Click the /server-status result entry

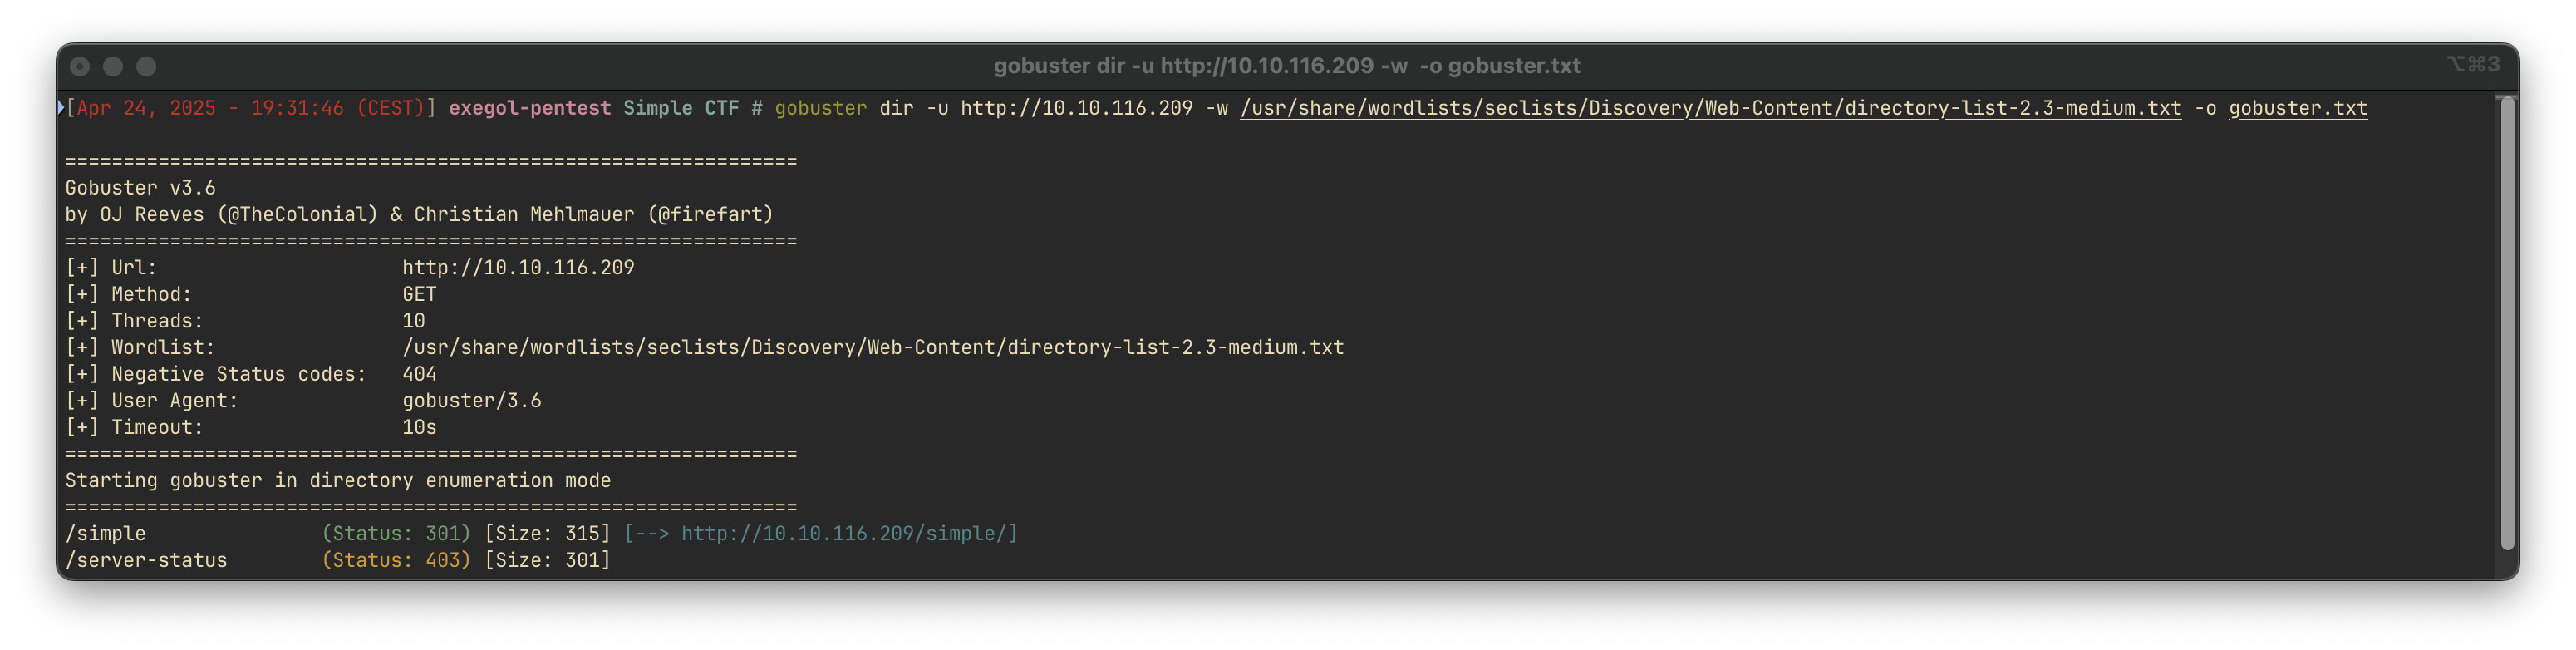tap(146, 560)
